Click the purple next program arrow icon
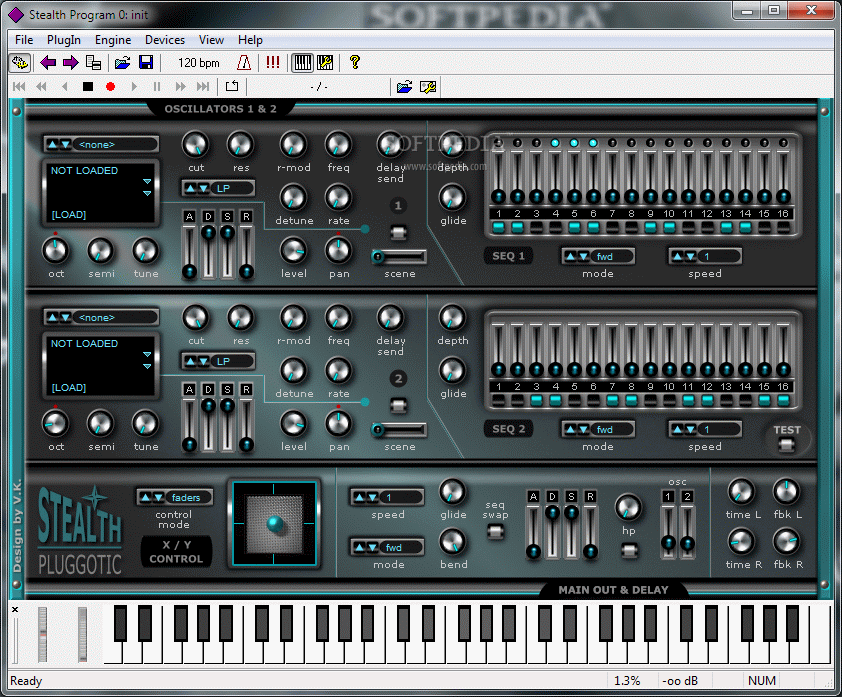This screenshot has height=697, width=842. (x=70, y=63)
